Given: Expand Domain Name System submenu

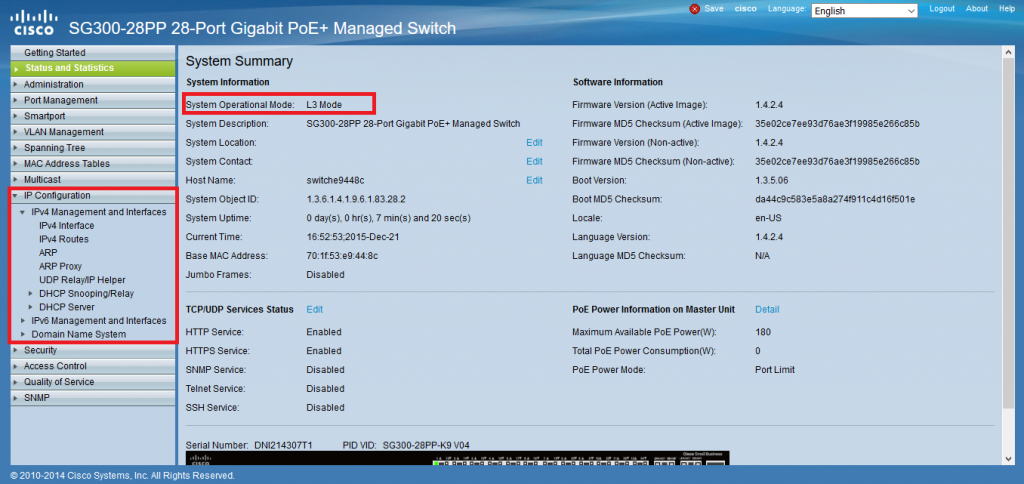Looking at the screenshot, I should click(78, 334).
